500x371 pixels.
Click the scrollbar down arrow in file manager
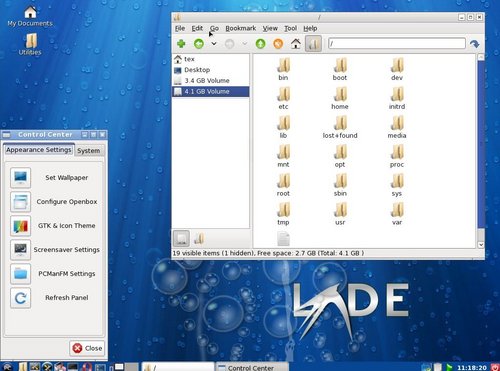481,244
